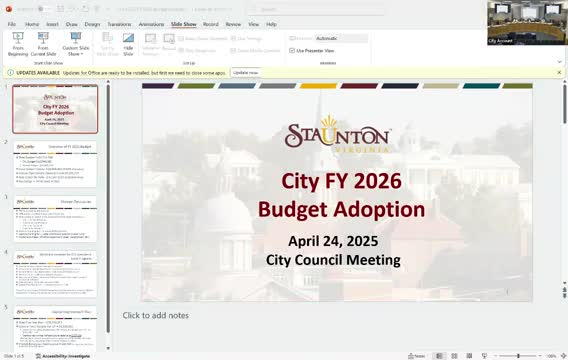The height and width of the screenshot is (360, 568).
Task: Open the View tab
Action: 254,24
